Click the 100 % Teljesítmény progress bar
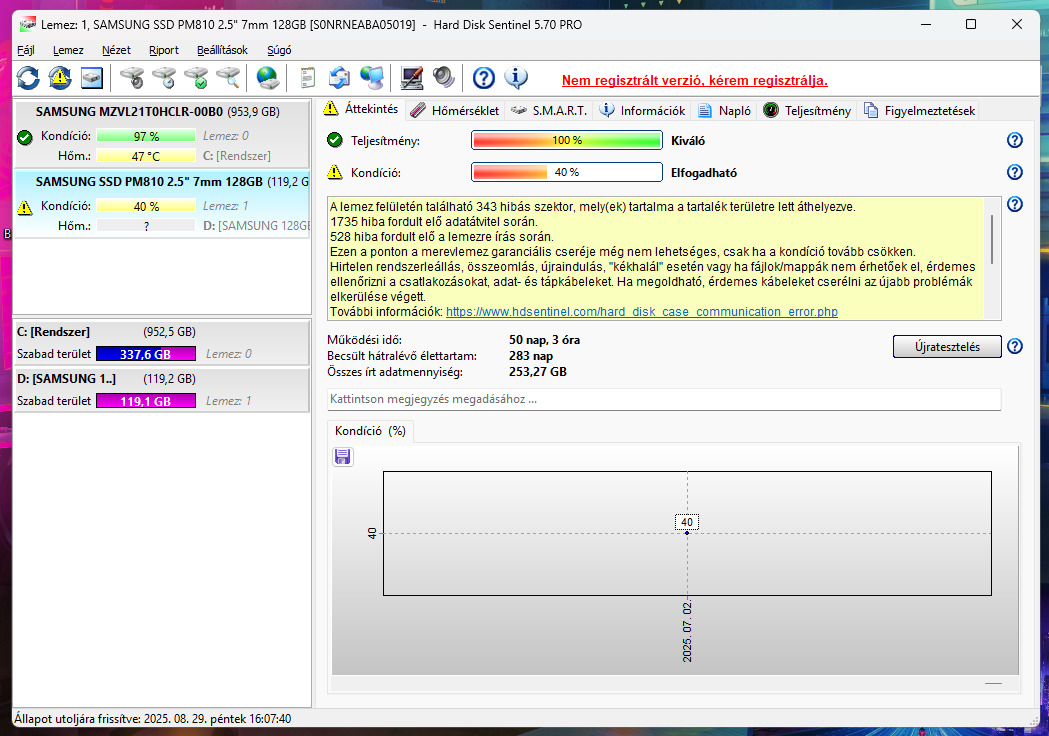This screenshot has width=1049, height=736. pyautogui.click(x=567, y=140)
